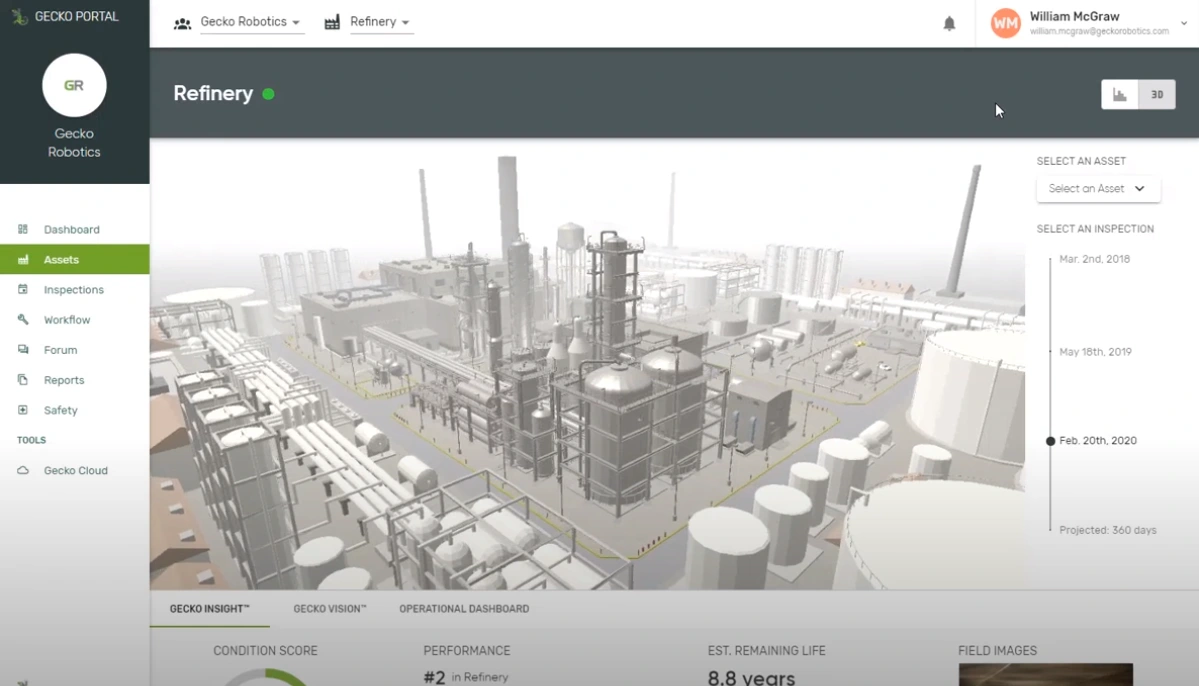Open Safety in the sidebar
1199x686 pixels.
[x=60, y=410]
